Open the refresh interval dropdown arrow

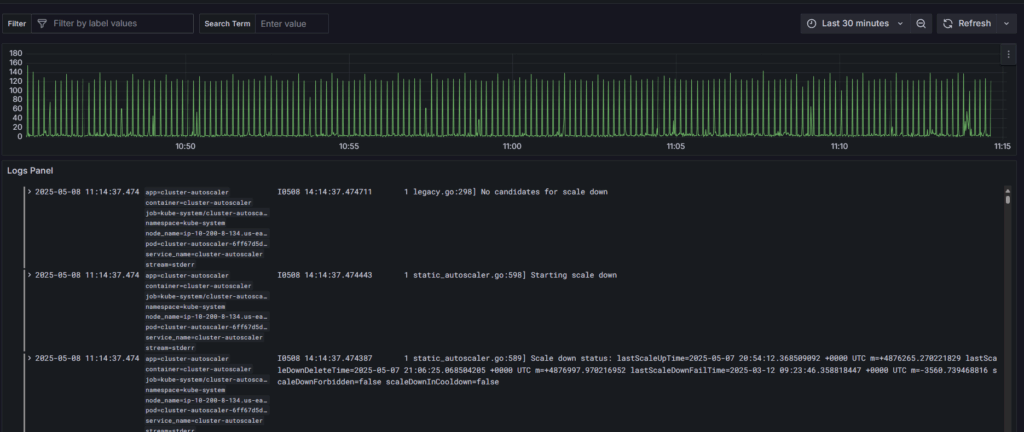click(x=1006, y=23)
